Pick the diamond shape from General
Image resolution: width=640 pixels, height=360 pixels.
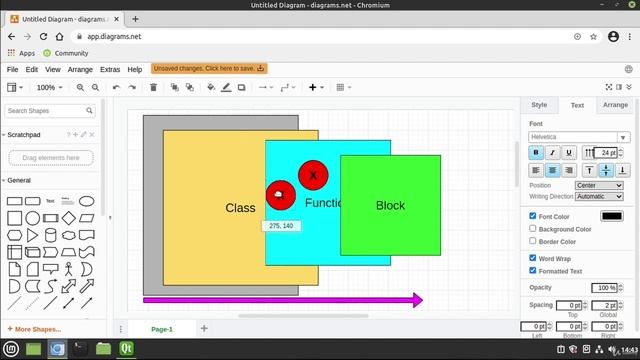click(69, 218)
